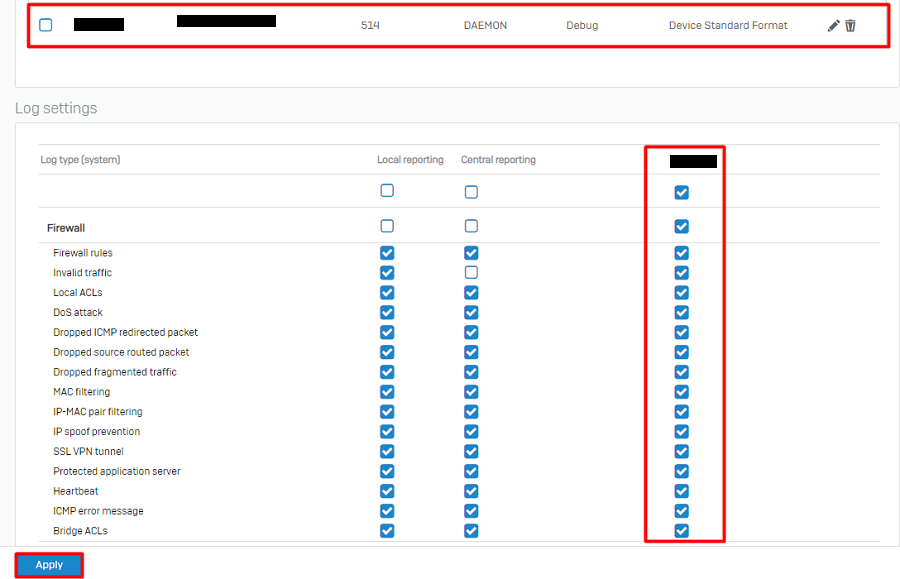Toggle Local reporting select-all checkbox in header row
This screenshot has height=579, width=900.
[387, 191]
